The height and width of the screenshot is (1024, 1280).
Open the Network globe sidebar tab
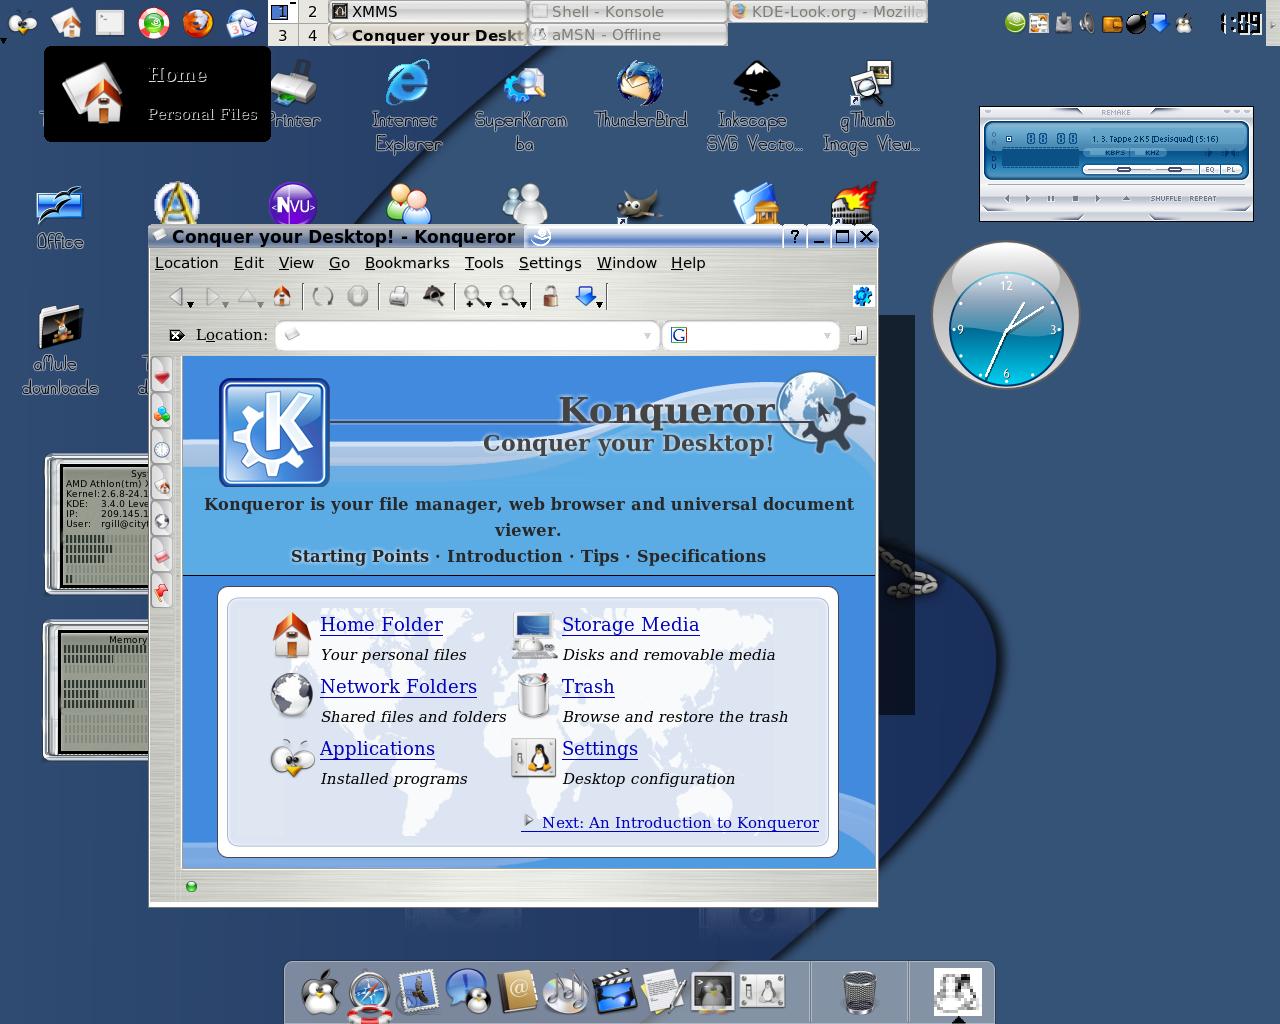click(x=162, y=521)
